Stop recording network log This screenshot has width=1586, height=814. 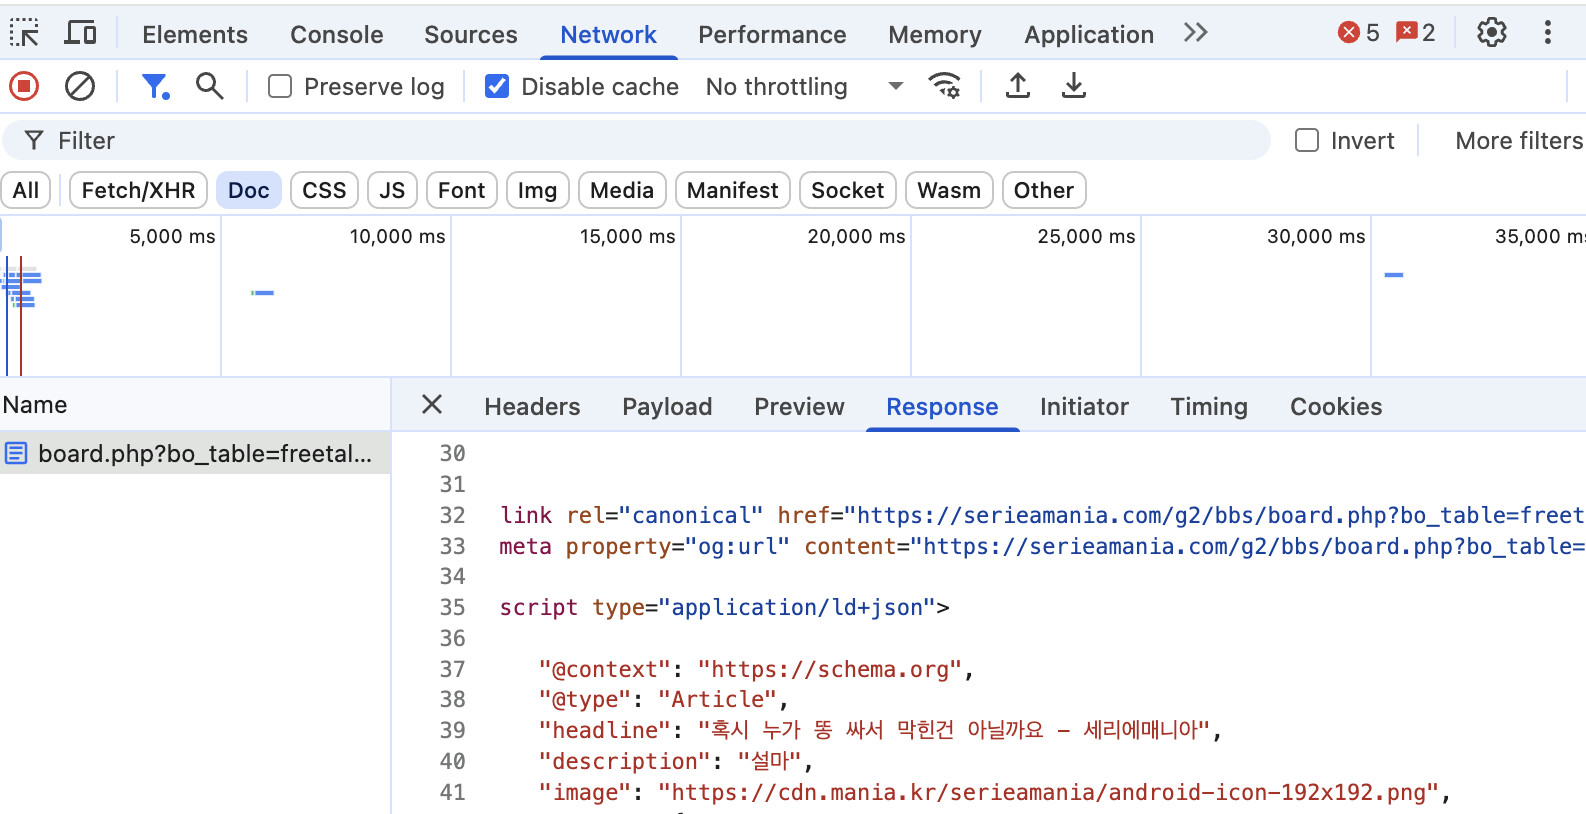24,87
